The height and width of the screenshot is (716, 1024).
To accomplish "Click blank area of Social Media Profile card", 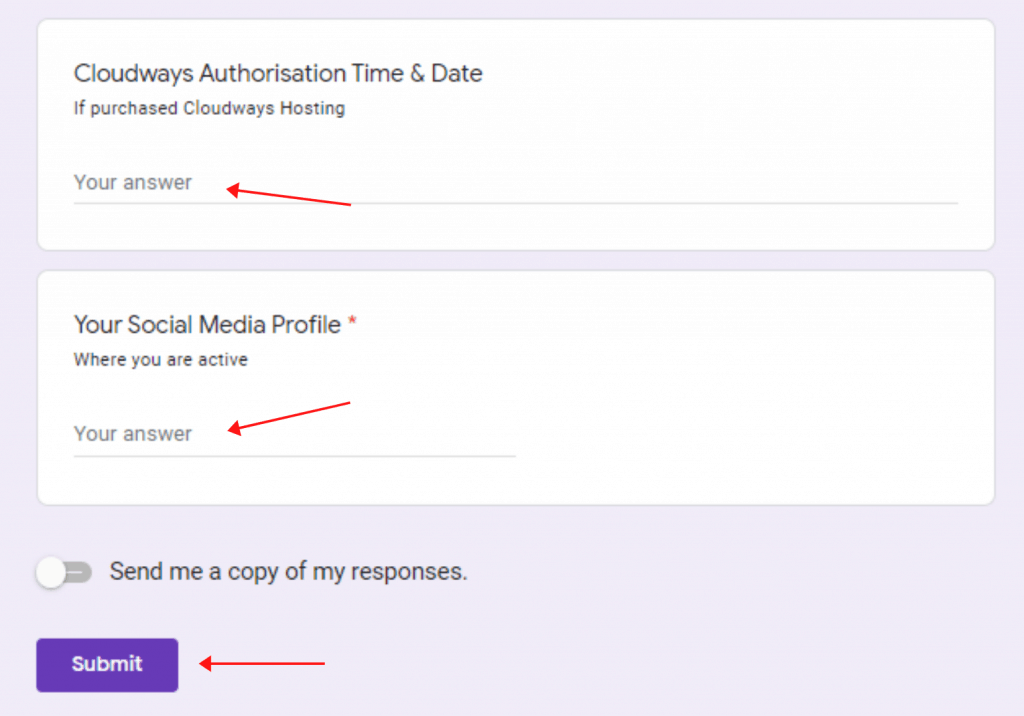I will pyautogui.click(x=750, y=390).
